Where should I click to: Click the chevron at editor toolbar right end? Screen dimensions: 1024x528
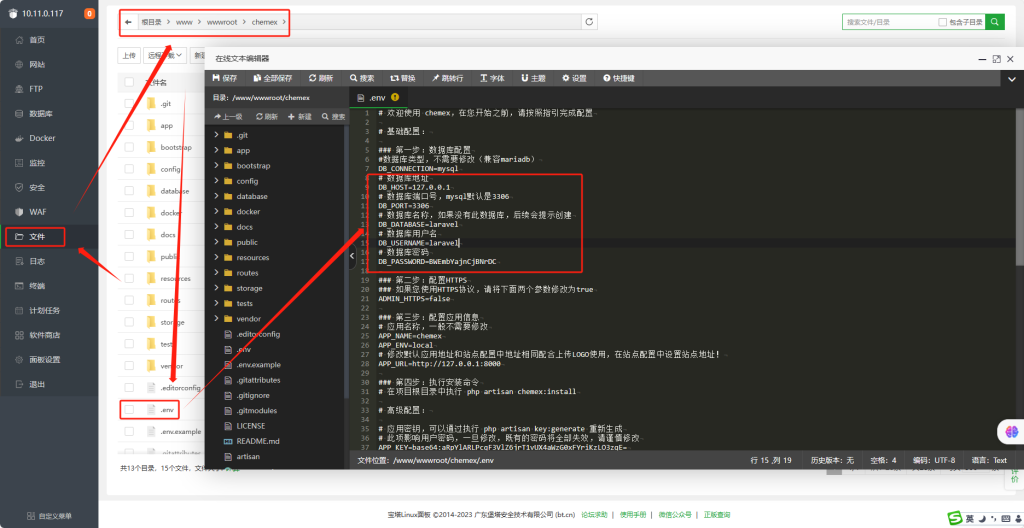pos(1013,79)
